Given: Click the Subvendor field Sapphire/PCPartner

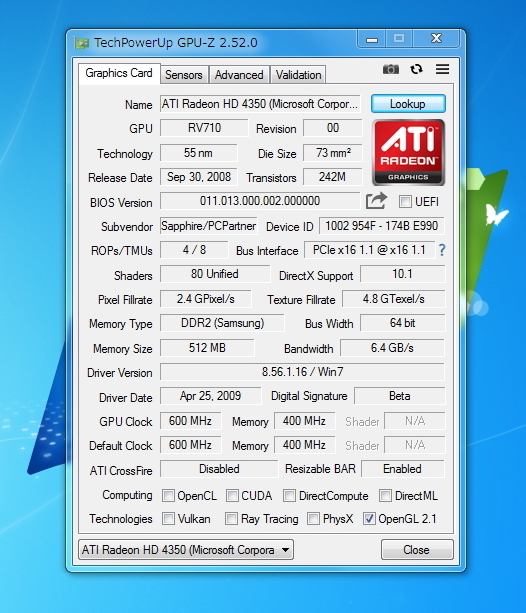Looking at the screenshot, I should click(x=209, y=226).
